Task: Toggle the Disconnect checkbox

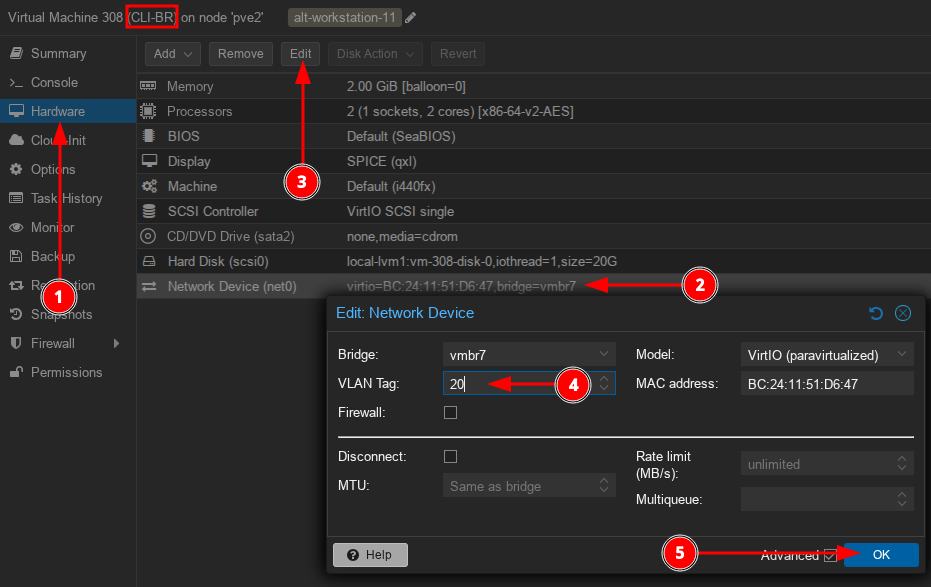Action: pos(450,456)
